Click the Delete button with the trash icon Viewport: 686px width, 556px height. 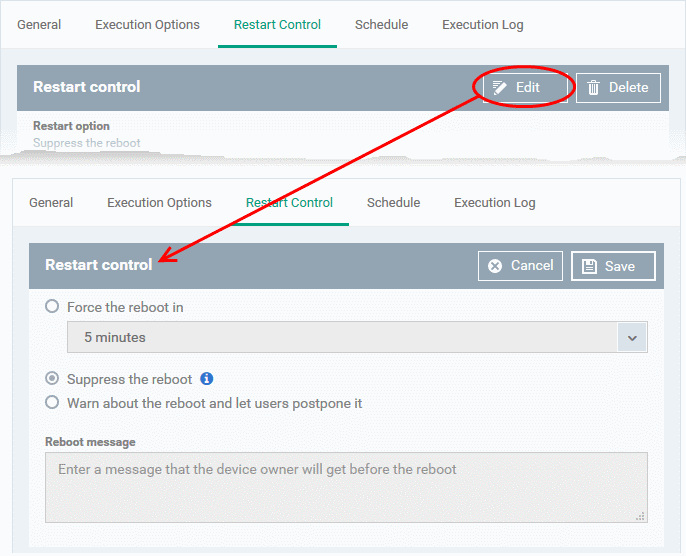(618, 87)
